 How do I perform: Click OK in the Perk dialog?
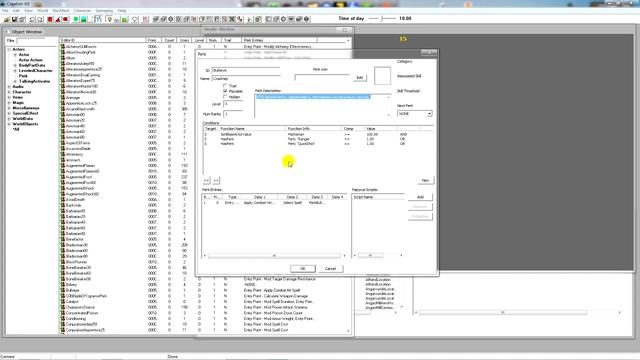point(302,269)
